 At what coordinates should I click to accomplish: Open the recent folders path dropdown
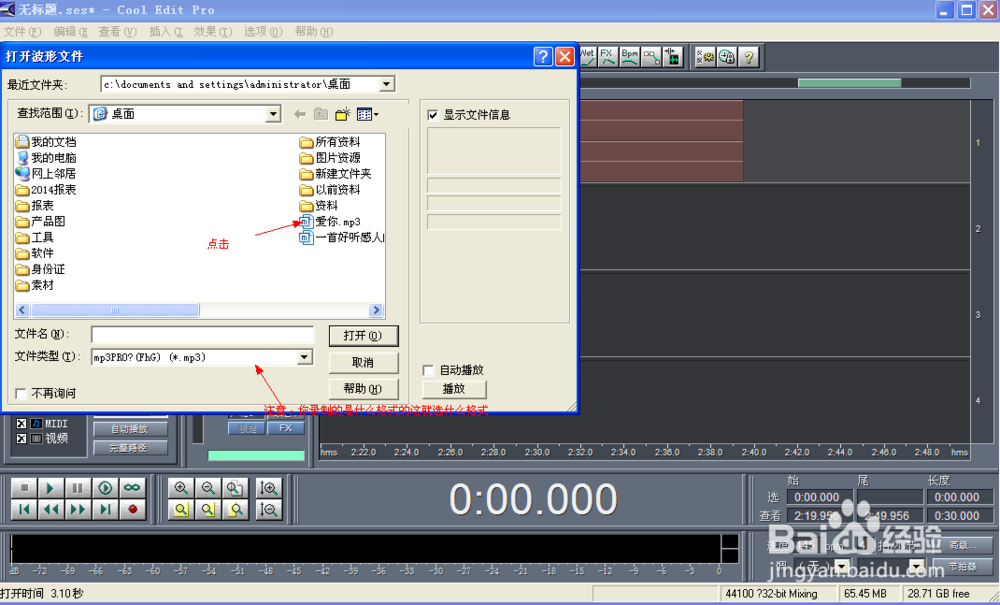pyautogui.click(x=385, y=84)
